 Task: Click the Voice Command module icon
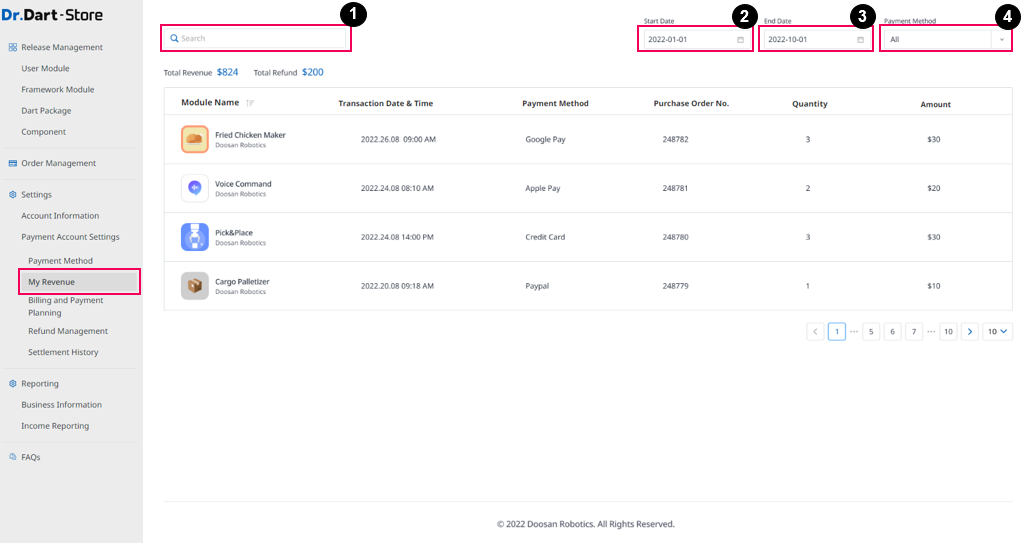195,188
